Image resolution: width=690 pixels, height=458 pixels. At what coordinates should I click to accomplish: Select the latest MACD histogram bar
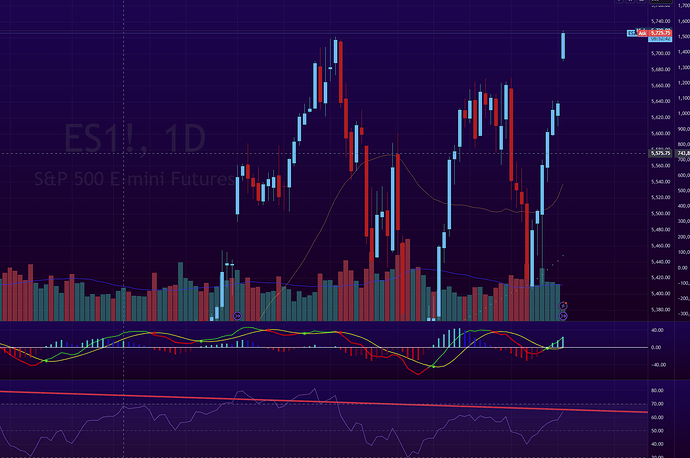tap(562, 342)
